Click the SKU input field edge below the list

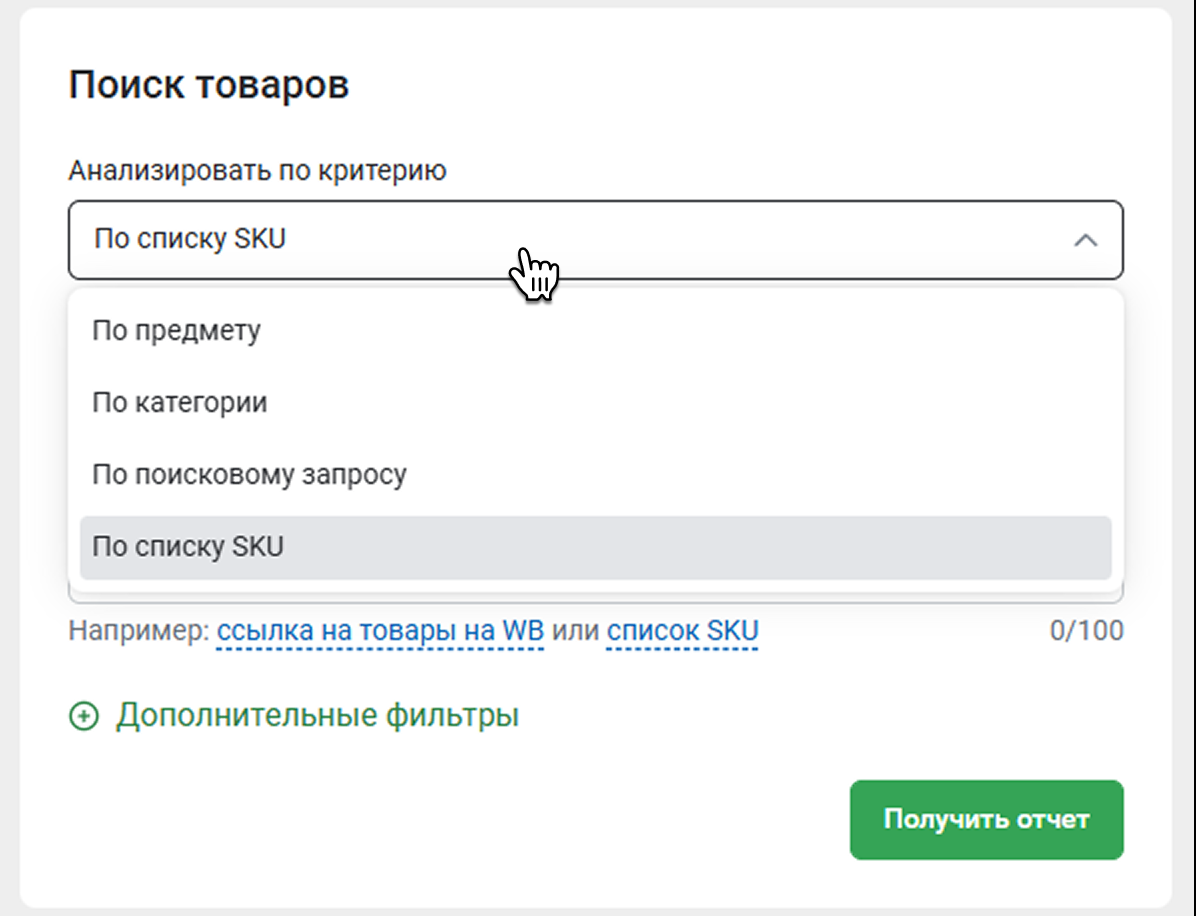[x=595, y=597]
